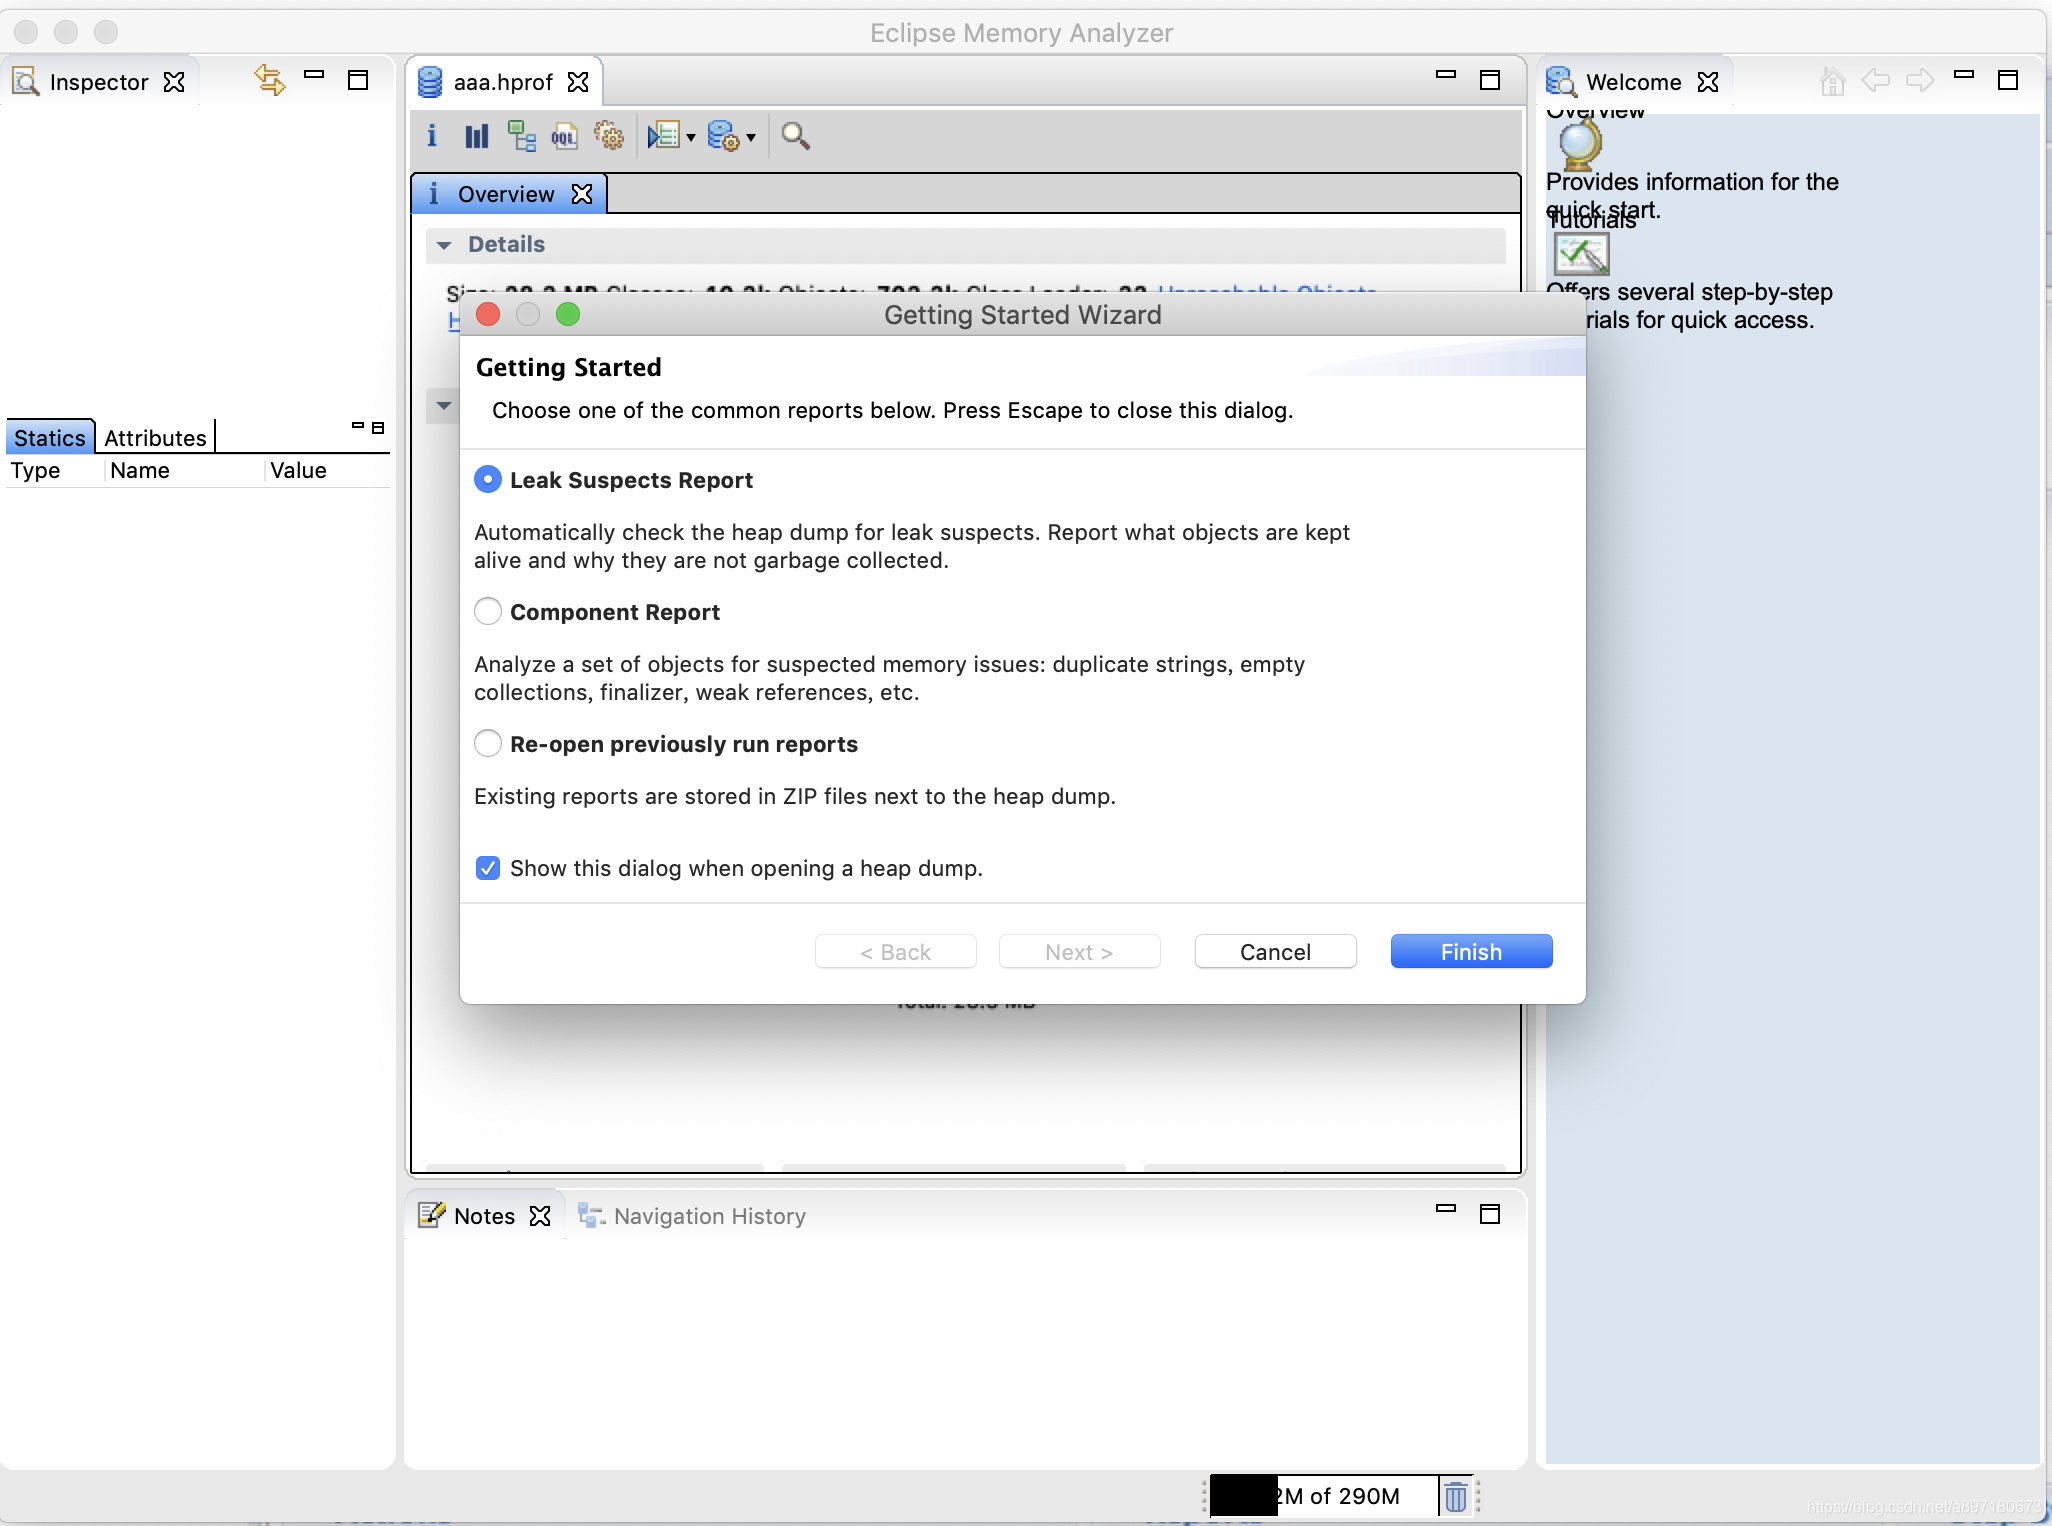
Task: Switch to the Statics tab
Action: [50, 438]
